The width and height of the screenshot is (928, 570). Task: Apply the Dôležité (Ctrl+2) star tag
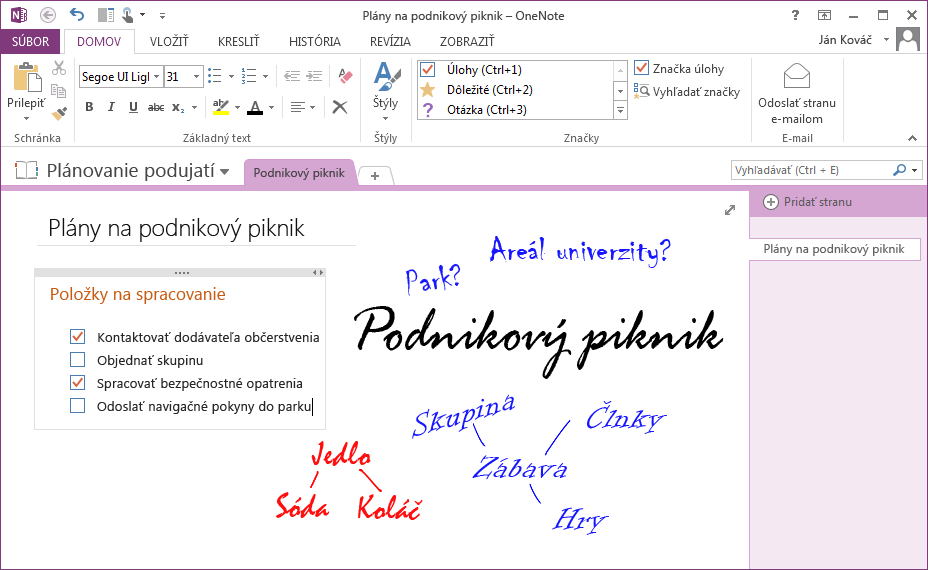click(516, 90)
